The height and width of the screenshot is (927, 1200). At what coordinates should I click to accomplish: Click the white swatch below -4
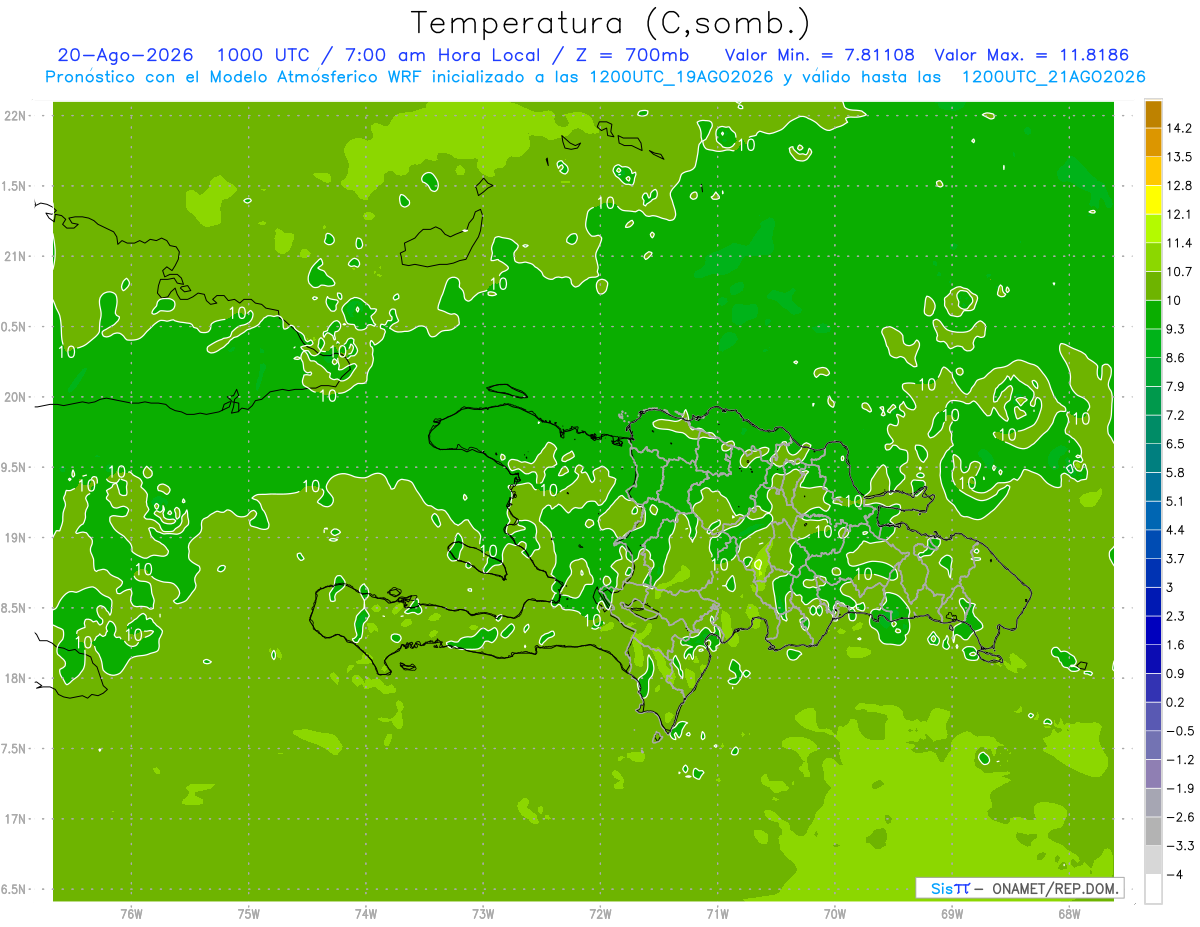click(1153, 889)
